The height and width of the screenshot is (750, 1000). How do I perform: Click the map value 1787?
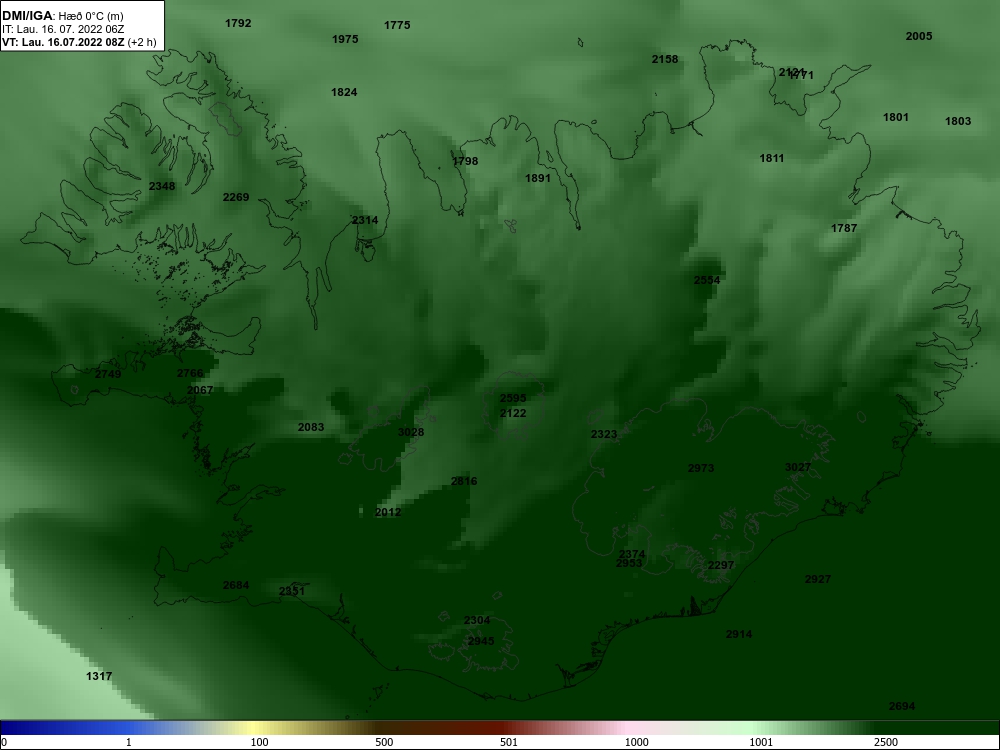[x=844, y=228]
